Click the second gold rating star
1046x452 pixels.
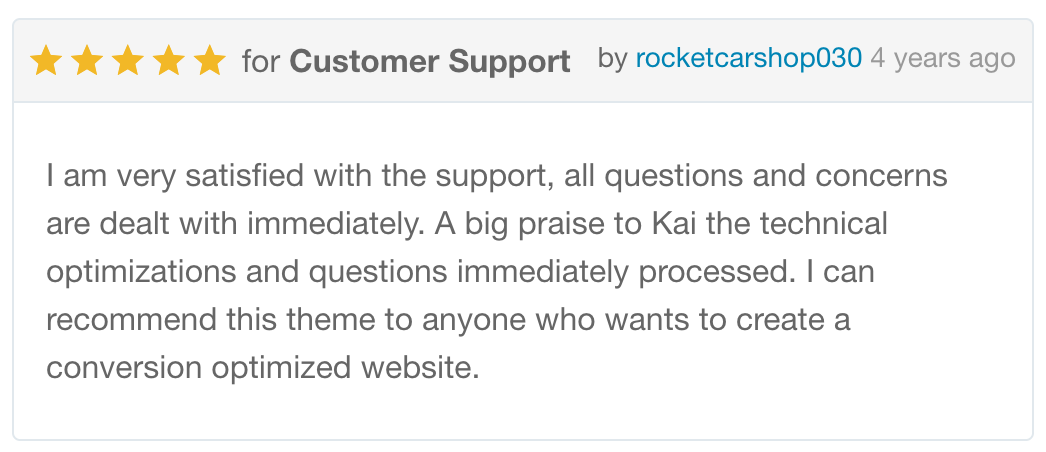[87, 61]
